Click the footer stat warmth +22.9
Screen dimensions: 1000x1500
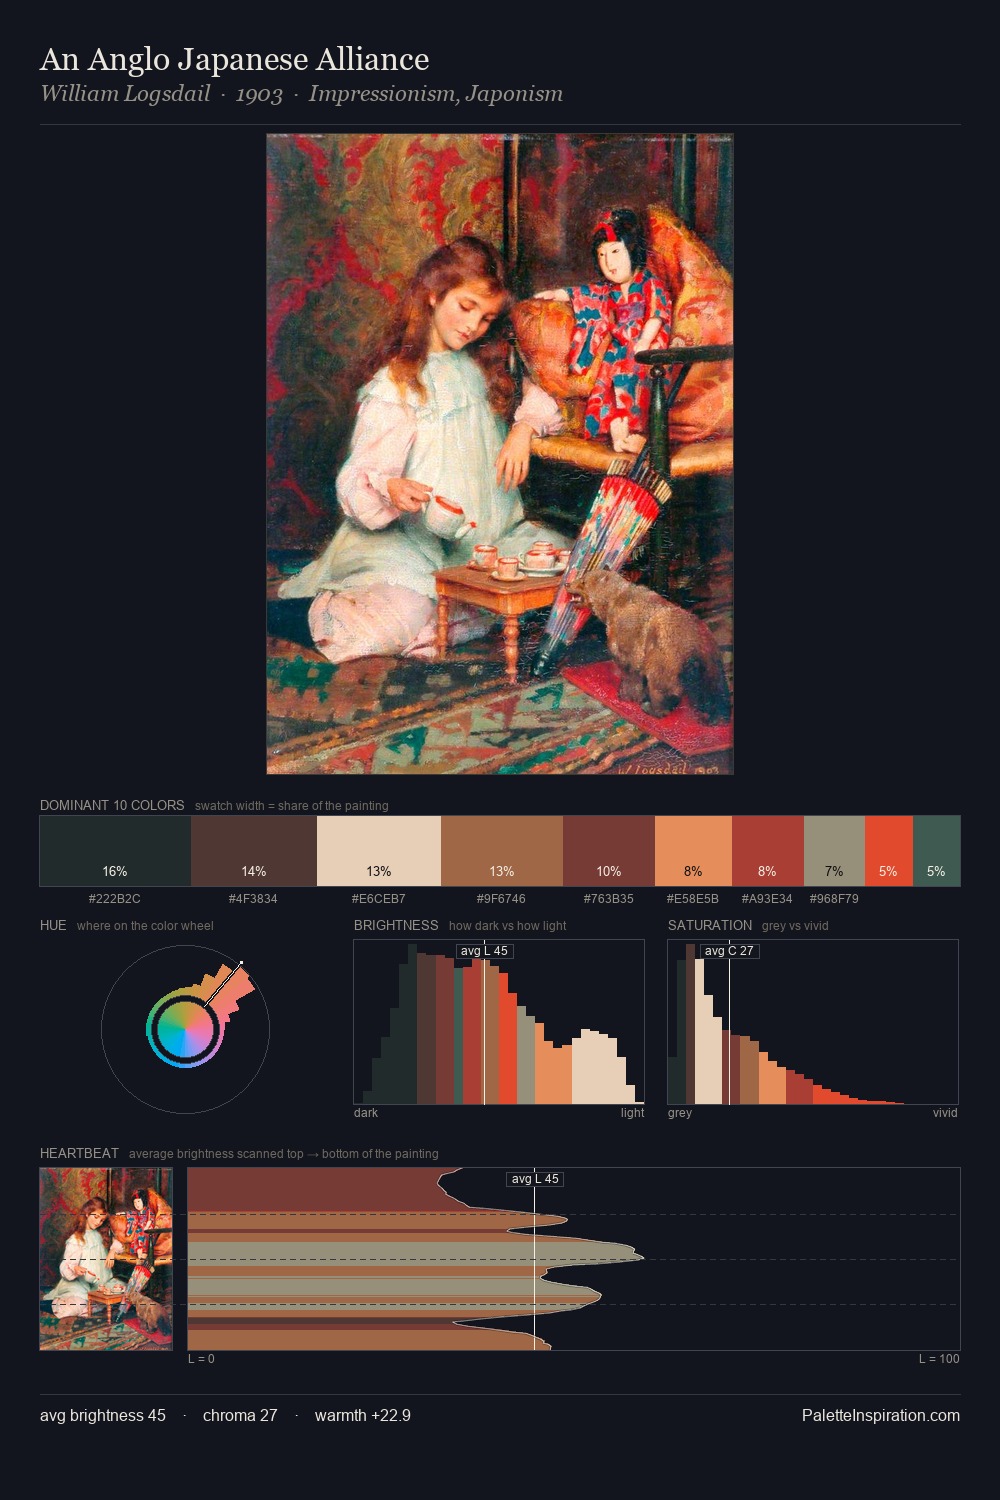click(x=363, y=1415)
